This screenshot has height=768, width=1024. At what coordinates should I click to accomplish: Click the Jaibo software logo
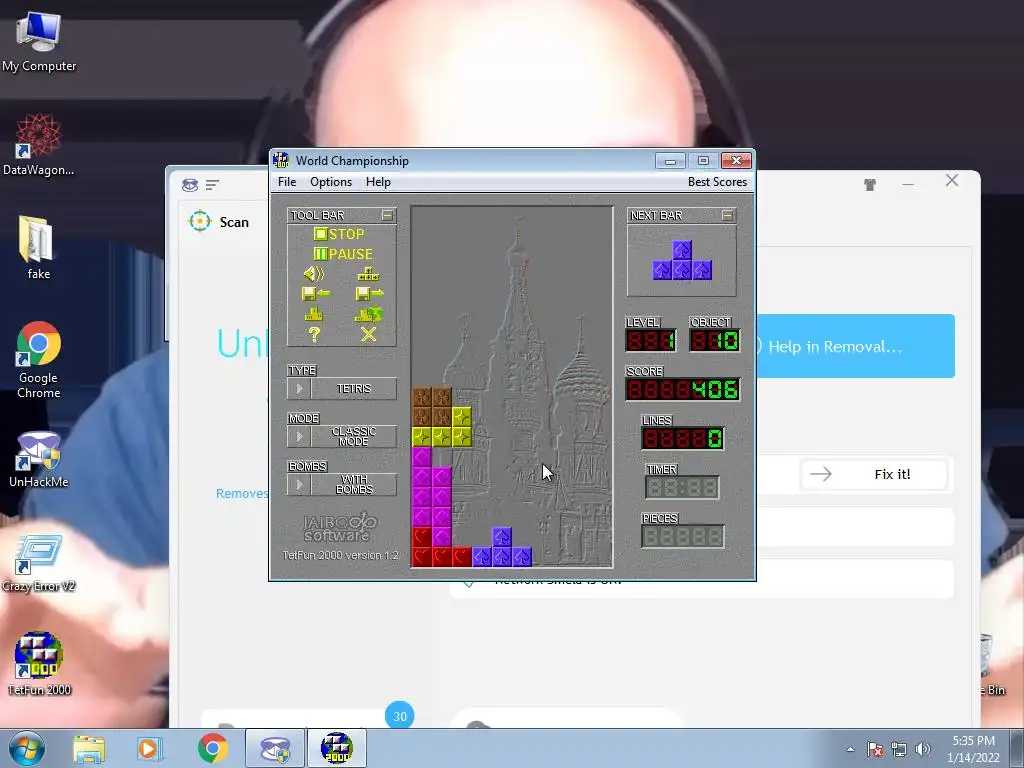pyautogui.click(x=340, y=528)
